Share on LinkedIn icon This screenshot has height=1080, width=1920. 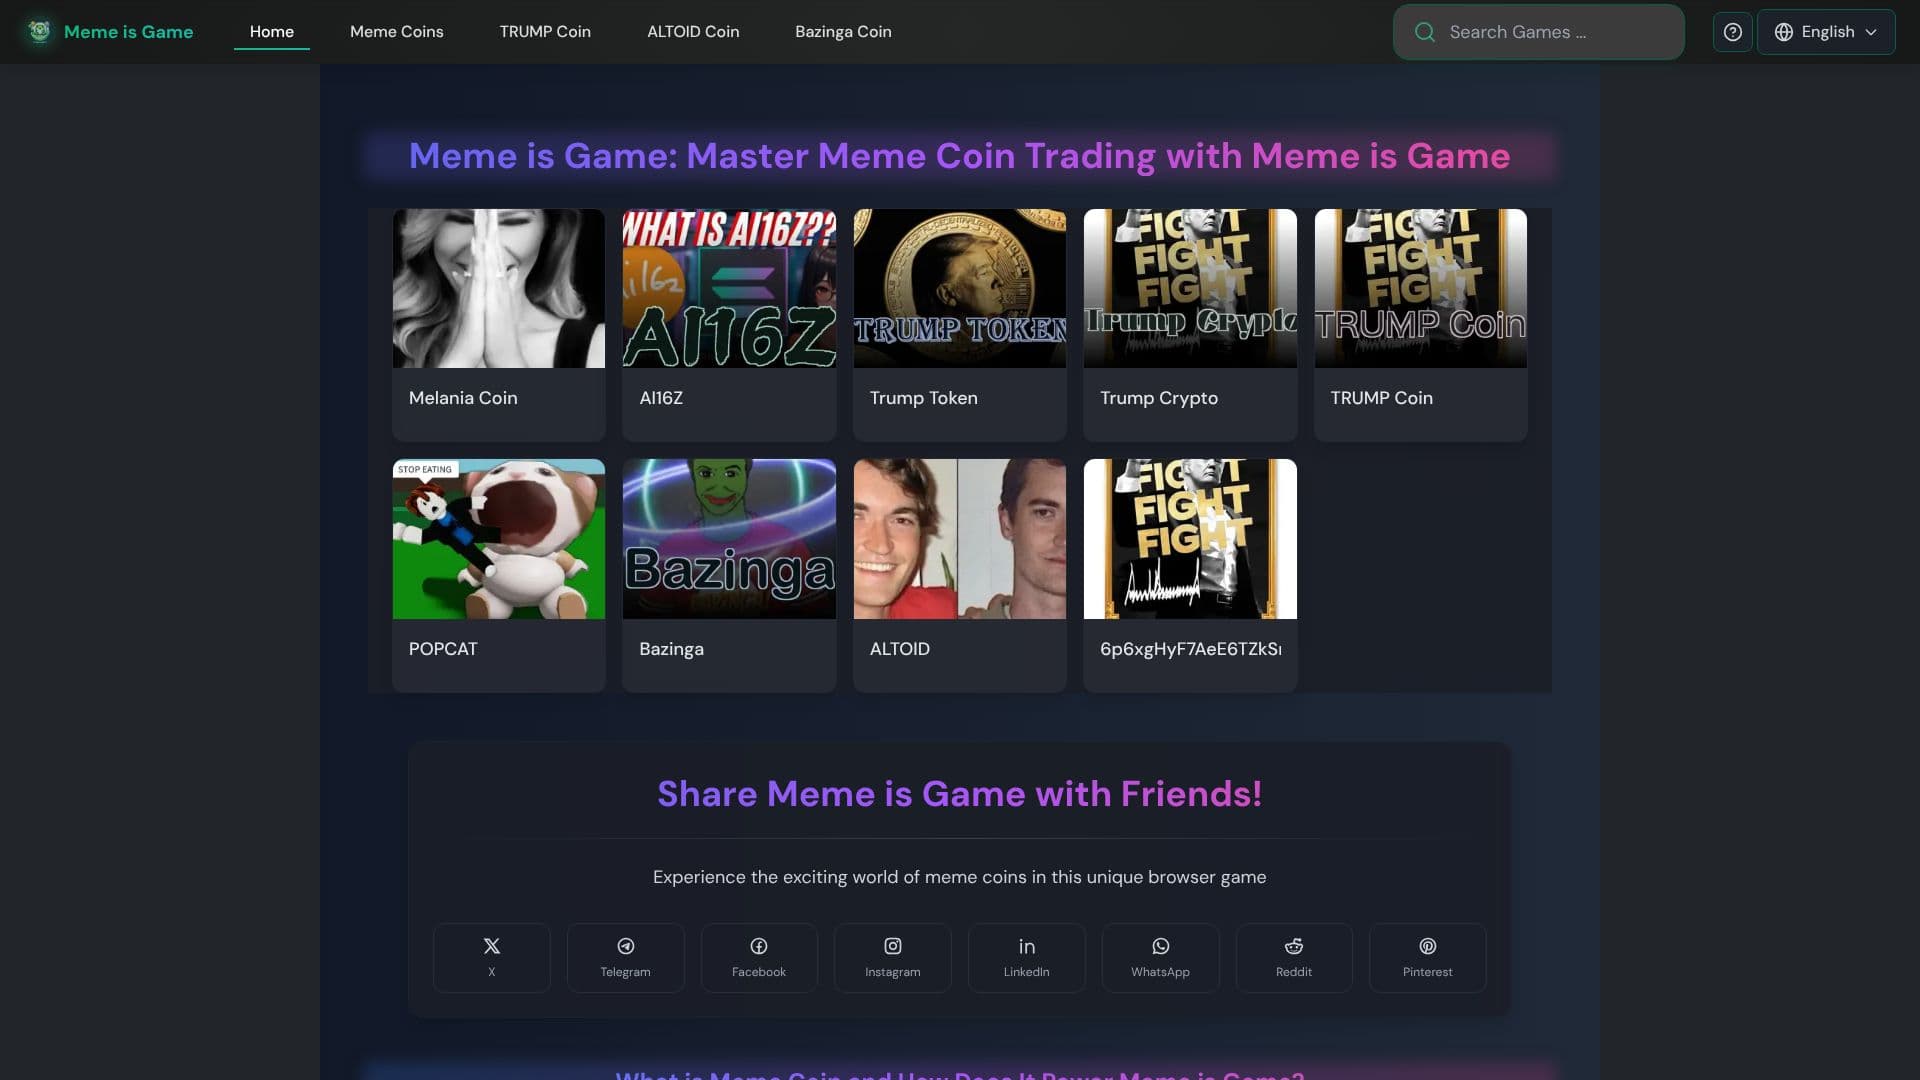point(1027,946)
